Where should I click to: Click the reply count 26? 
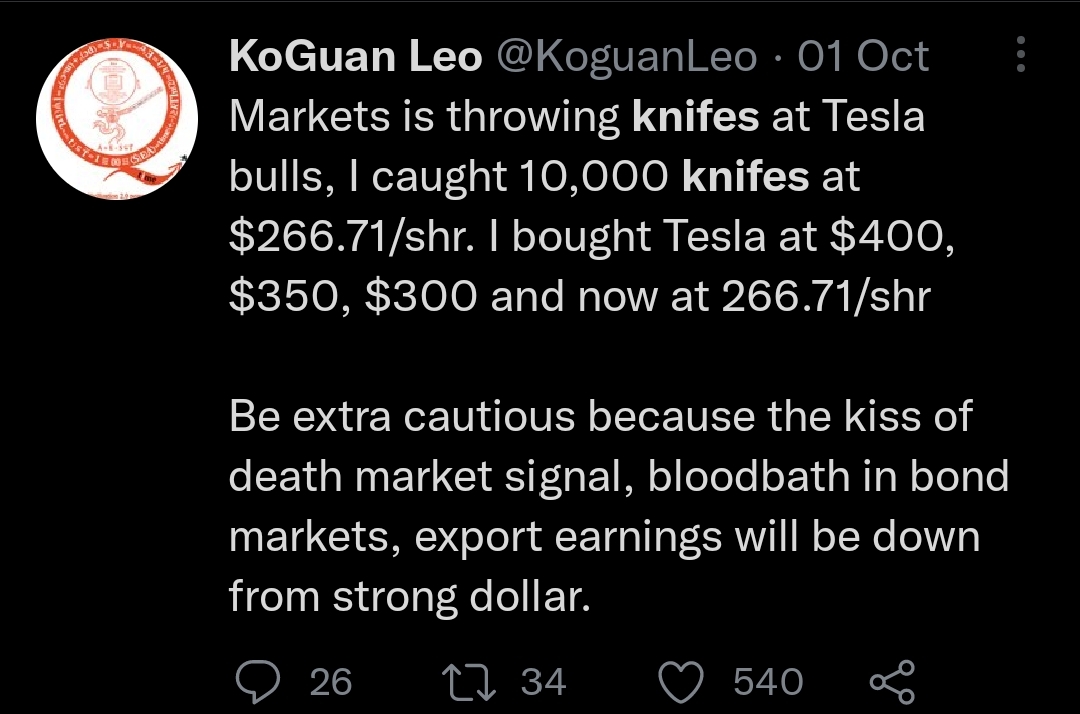[331, 682]
